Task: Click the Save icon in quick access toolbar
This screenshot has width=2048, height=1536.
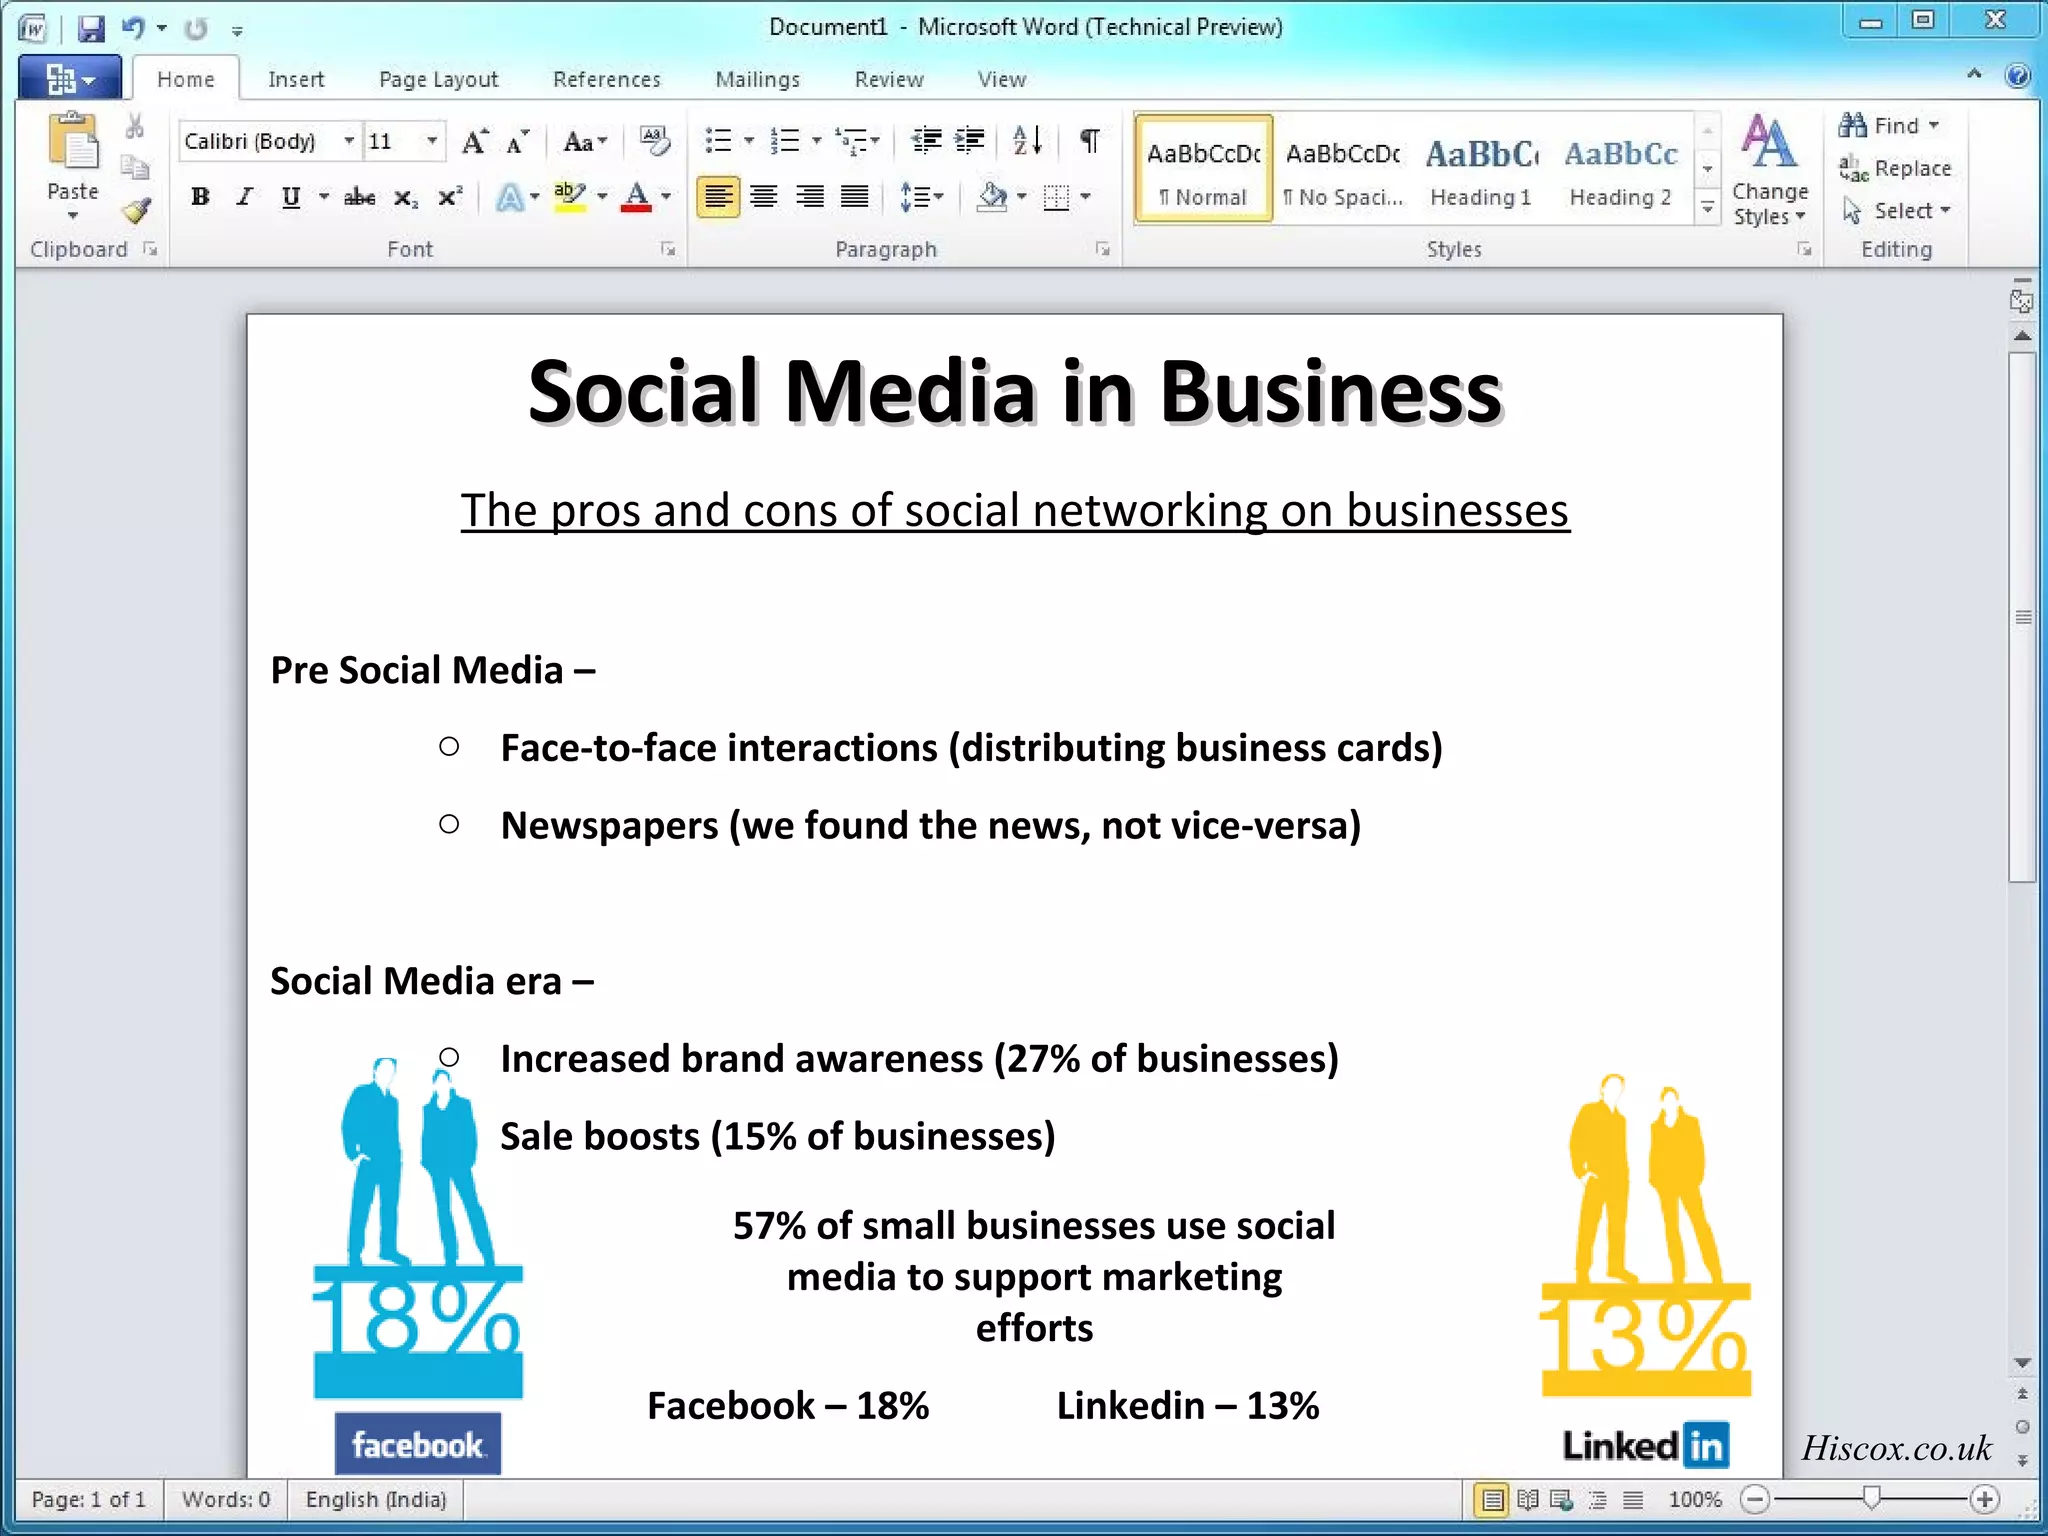Action: tap(91, 28)
